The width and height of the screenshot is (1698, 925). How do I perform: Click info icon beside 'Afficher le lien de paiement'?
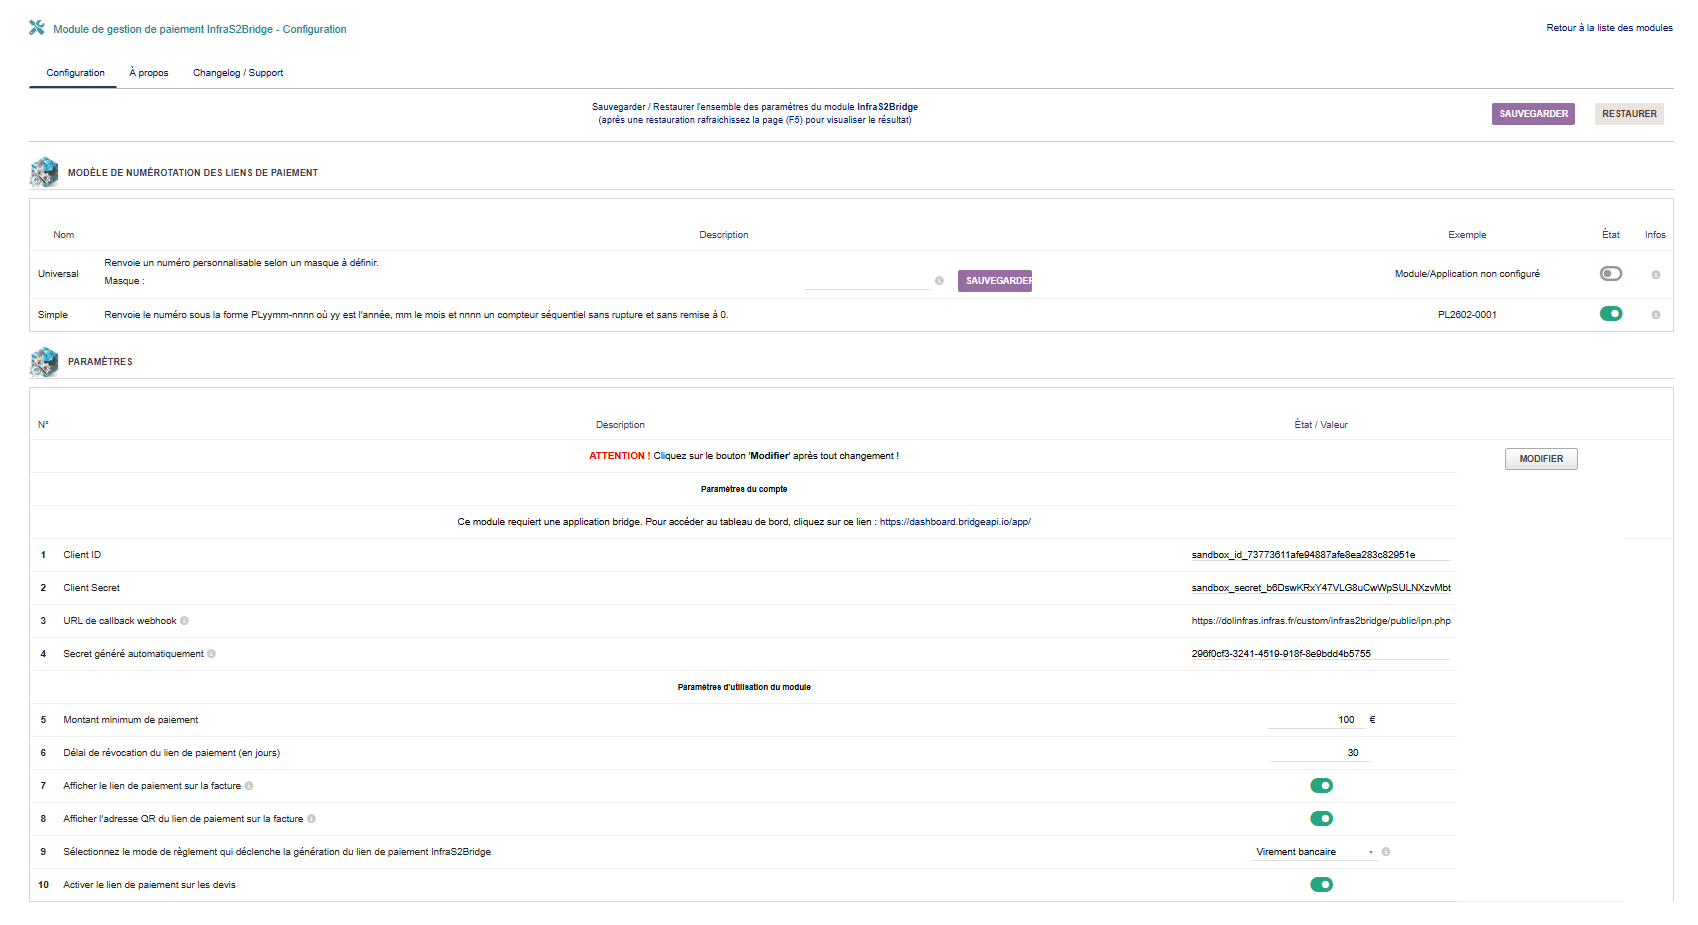[249, 786]
